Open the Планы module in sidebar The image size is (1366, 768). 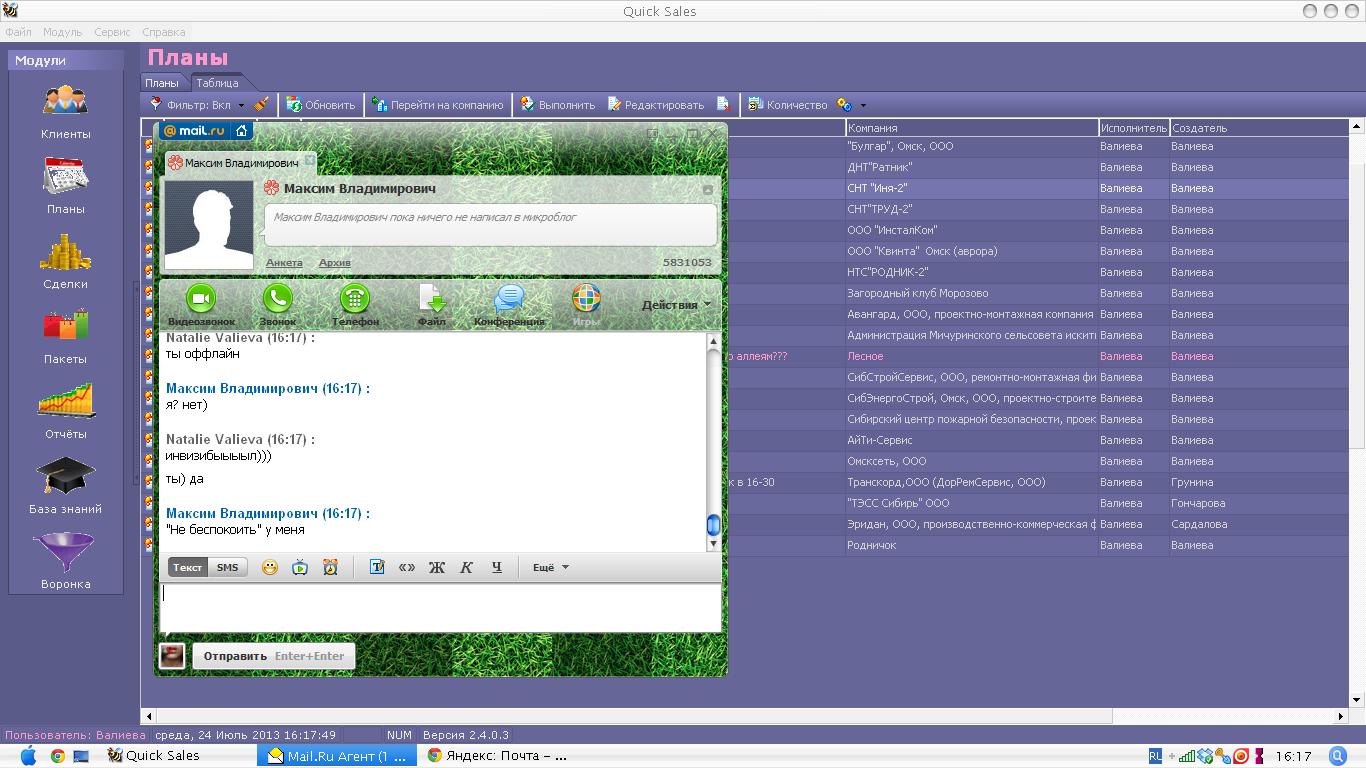[65, 187]
